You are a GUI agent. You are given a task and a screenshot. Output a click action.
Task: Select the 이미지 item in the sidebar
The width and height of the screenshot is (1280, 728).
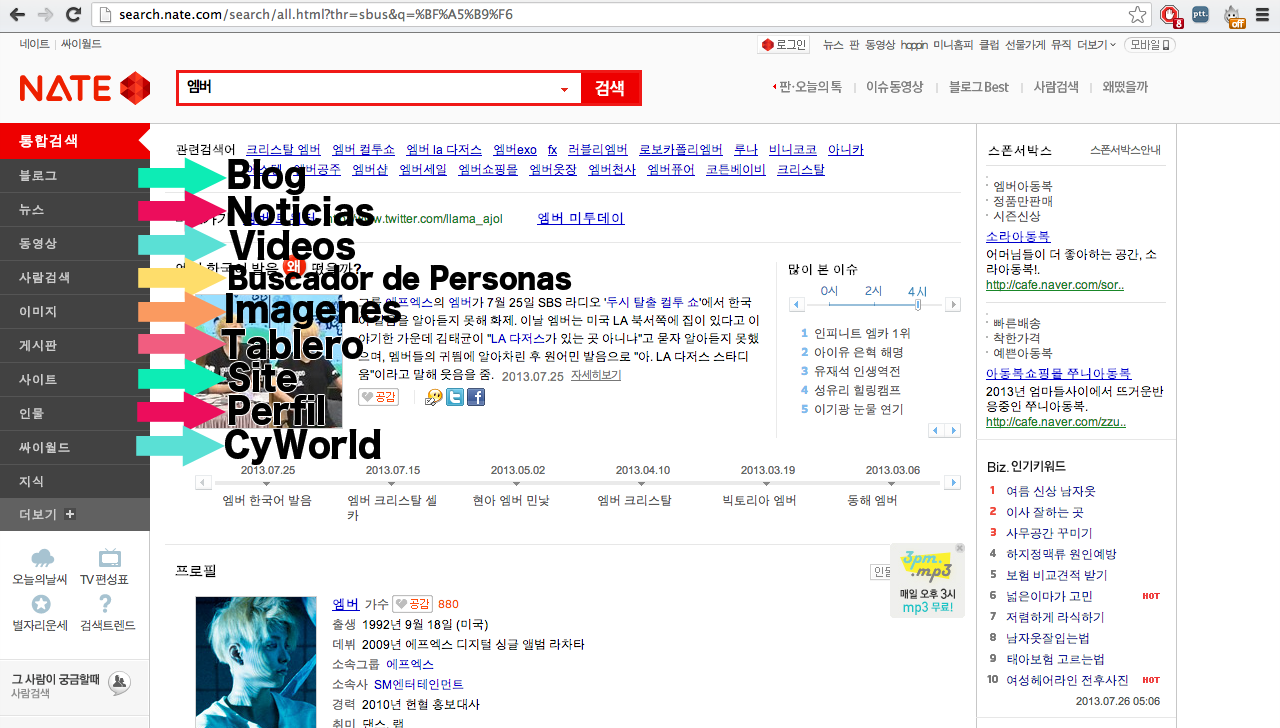tap(75, 312)
